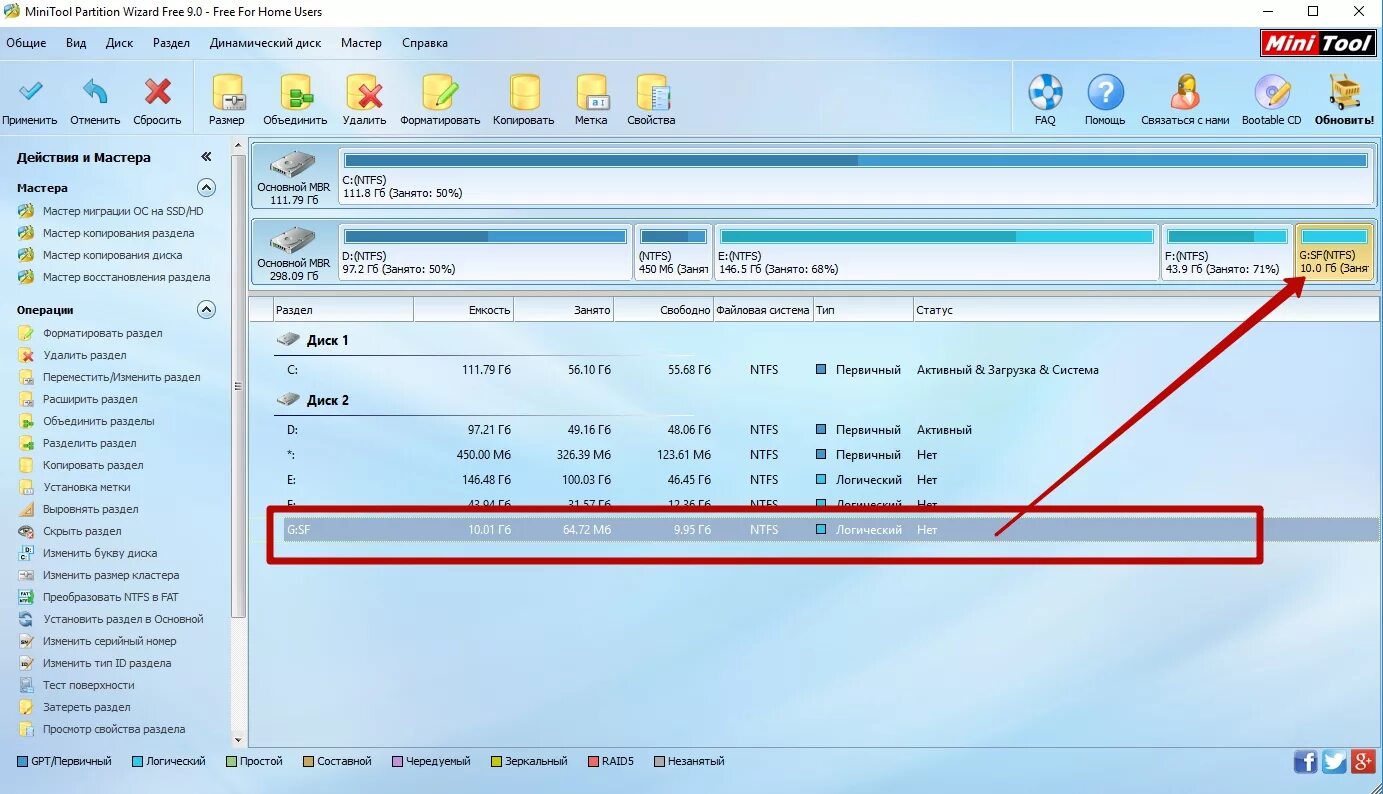Click the Удалить (delete) partition icon
This screenshot has height=794, width=1383.
[364, 93]
